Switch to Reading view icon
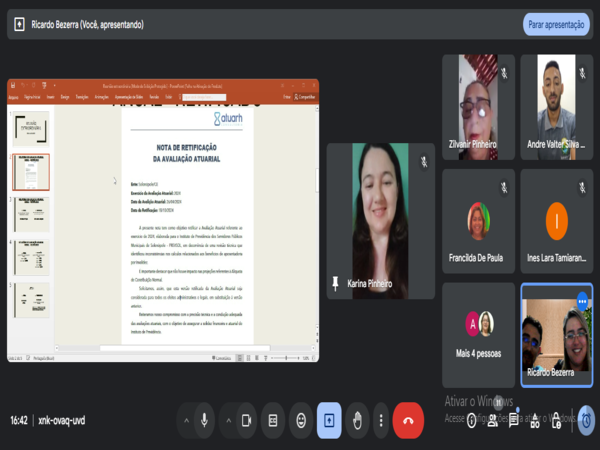 coord(257,358)
